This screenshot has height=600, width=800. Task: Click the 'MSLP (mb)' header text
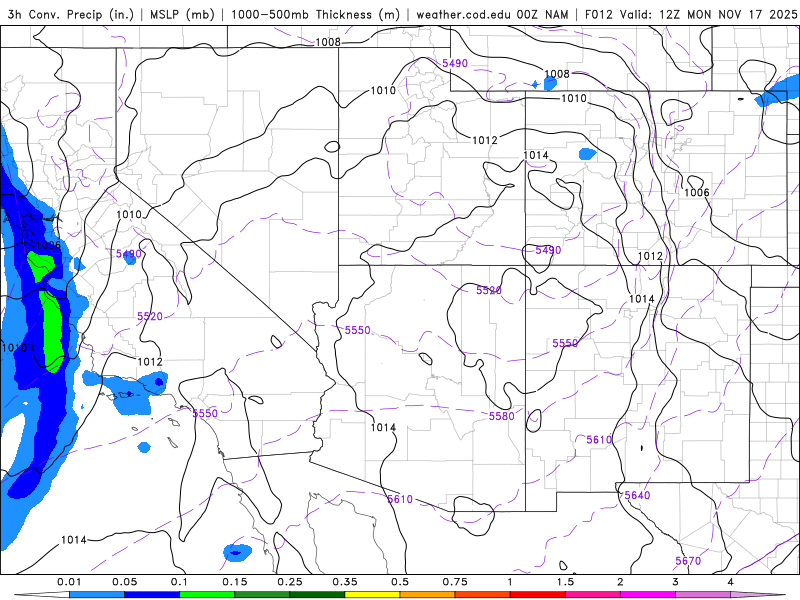(182, 14)
